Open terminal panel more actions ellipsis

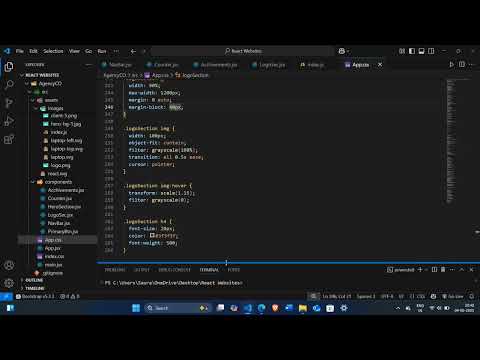(x=452, y=269)
